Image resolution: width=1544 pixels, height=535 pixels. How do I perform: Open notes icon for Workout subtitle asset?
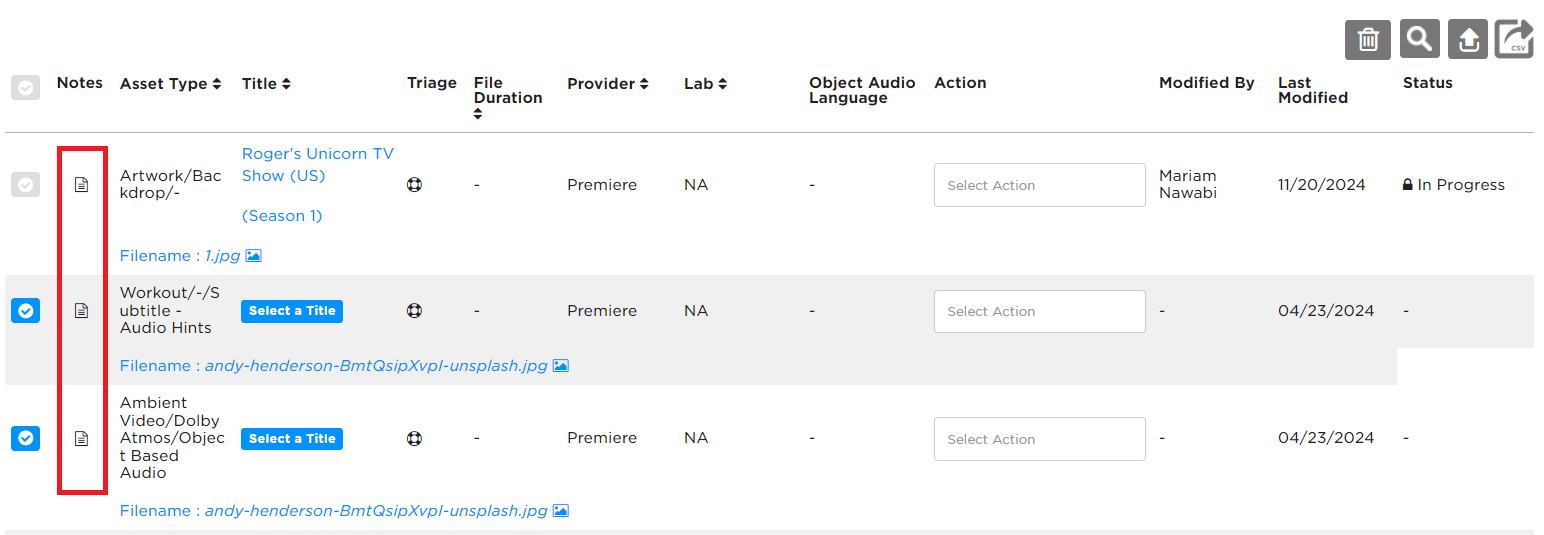[x=82, y=311]
